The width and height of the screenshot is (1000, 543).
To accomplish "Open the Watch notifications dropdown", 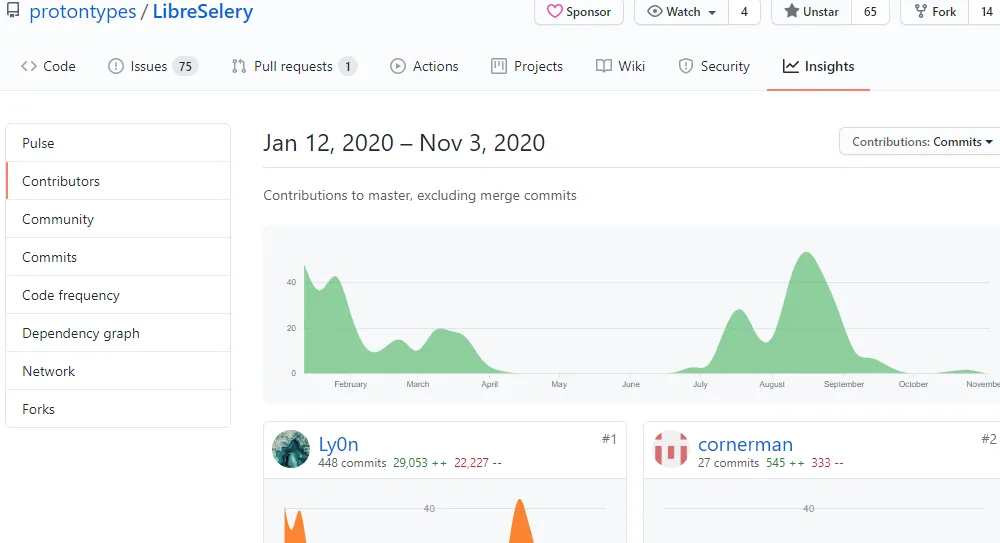I will [682, 11].
